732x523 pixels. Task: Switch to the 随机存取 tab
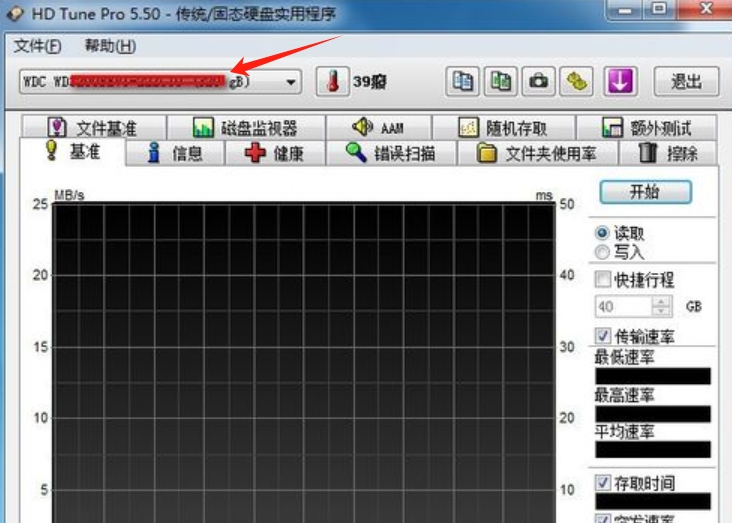[504, 127]
